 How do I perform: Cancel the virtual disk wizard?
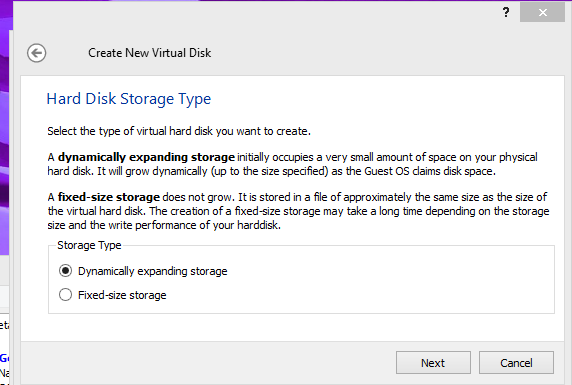click(x=516, y=363)
